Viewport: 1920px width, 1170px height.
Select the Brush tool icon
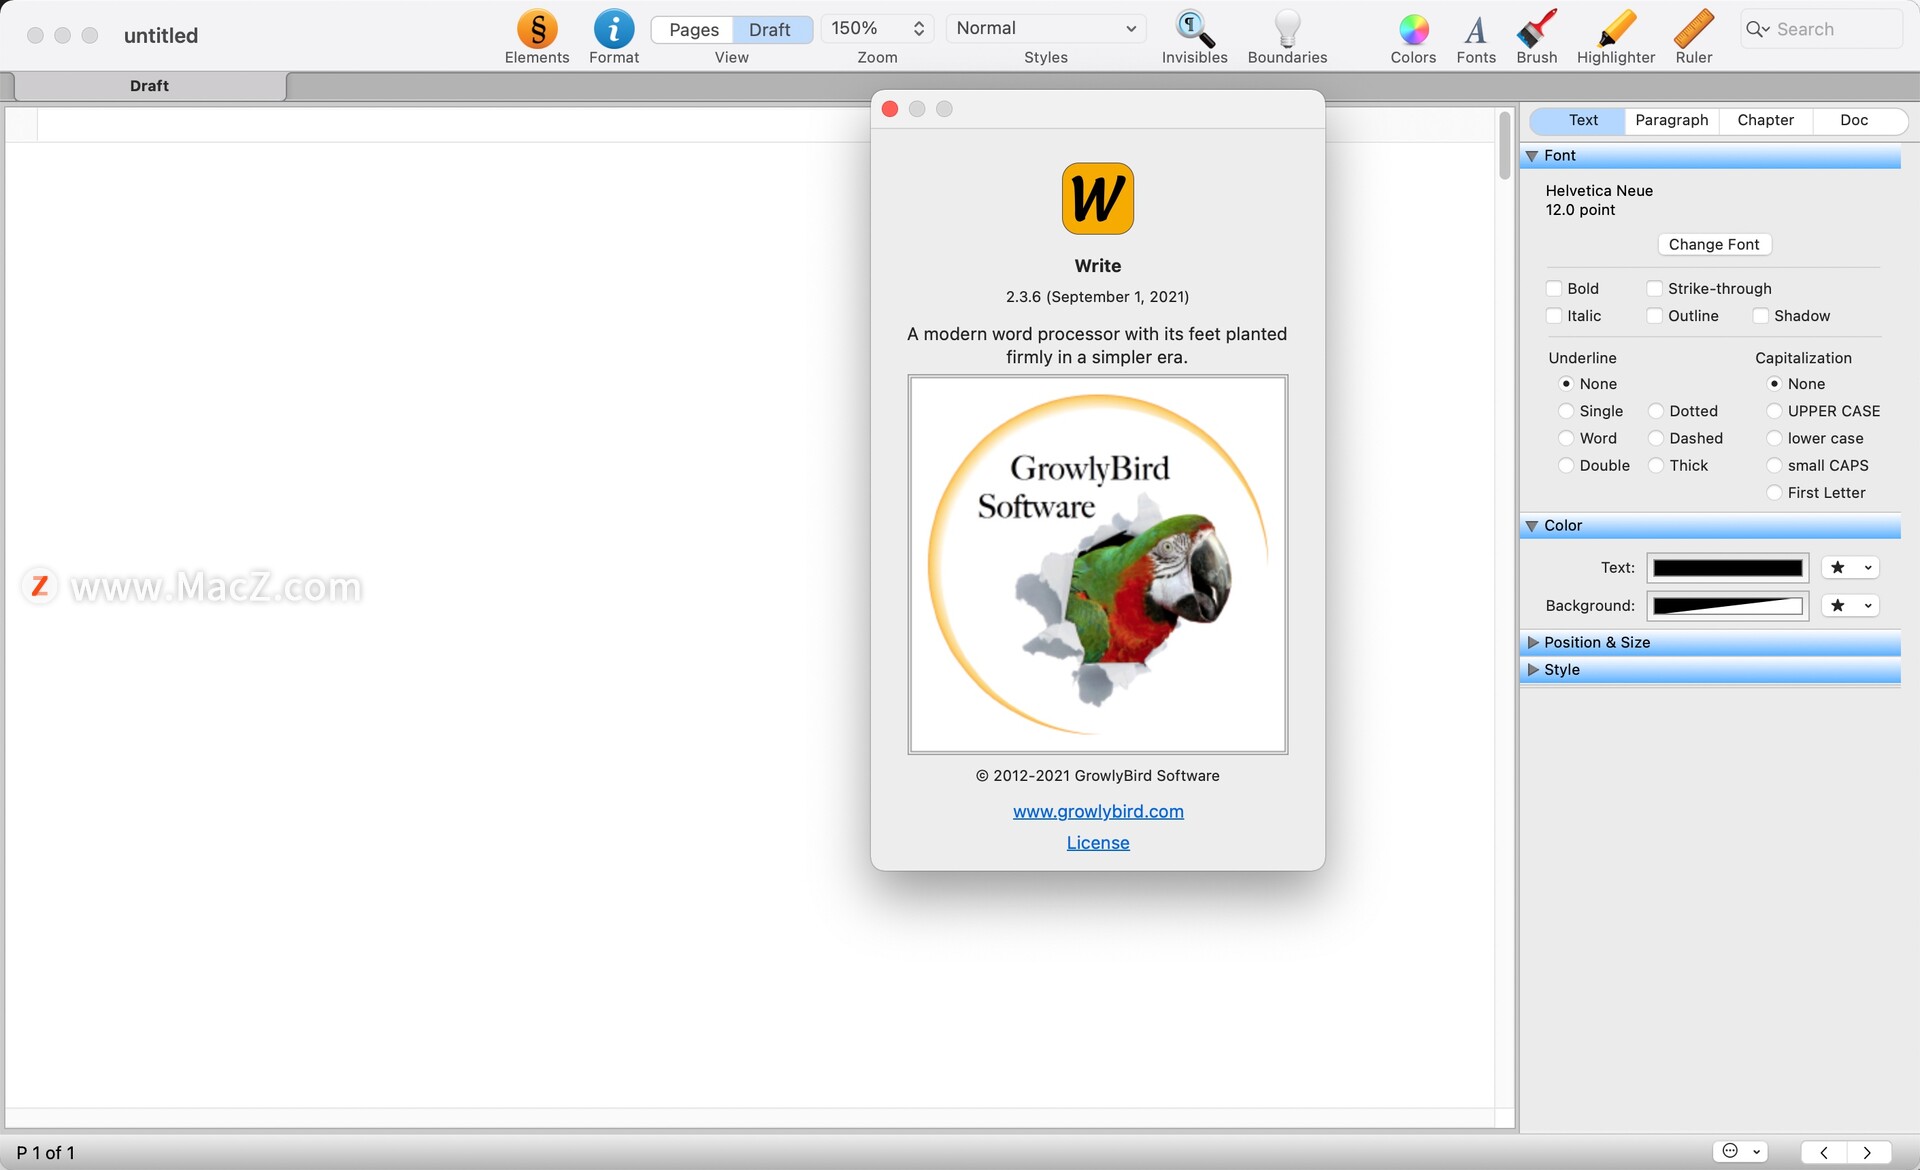[1536, 29]
